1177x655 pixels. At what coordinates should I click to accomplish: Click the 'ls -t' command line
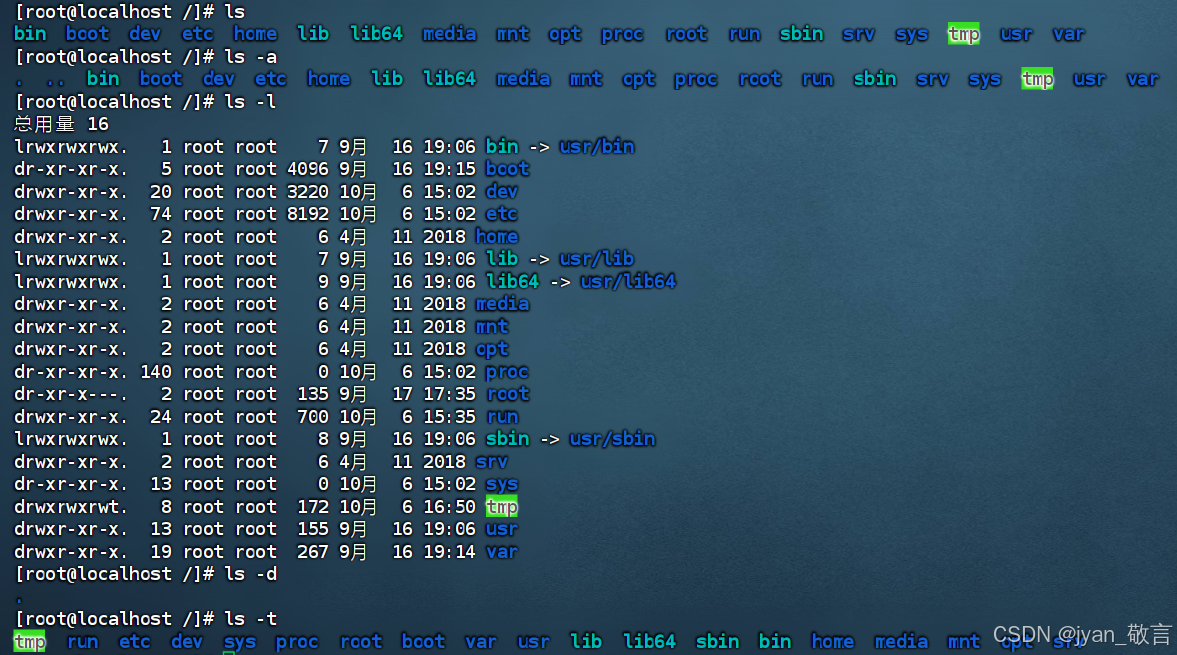146,620
